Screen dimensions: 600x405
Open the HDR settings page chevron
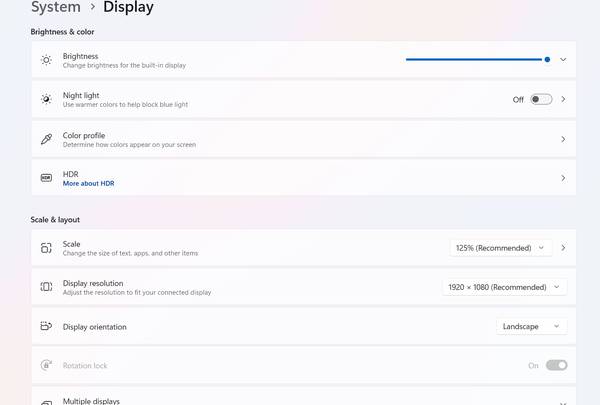563,178
